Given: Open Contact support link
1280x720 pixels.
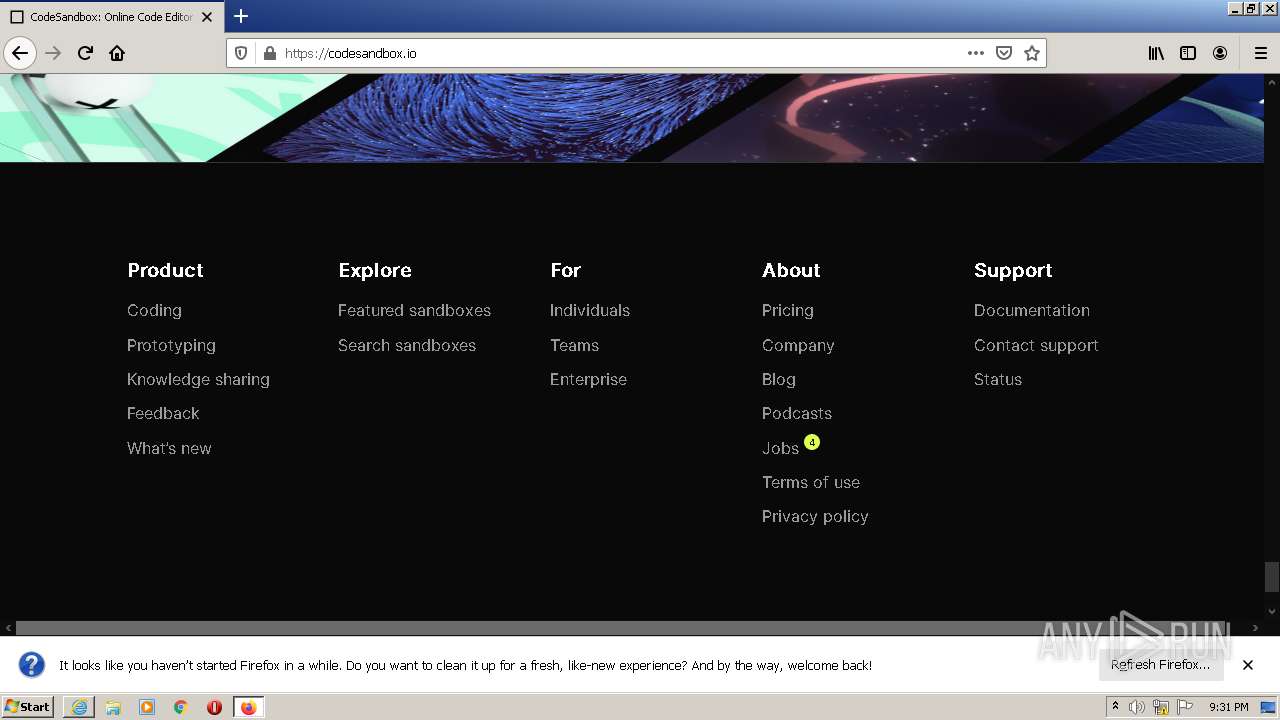Looking at the screenshot, I should tap(1036, 345).
